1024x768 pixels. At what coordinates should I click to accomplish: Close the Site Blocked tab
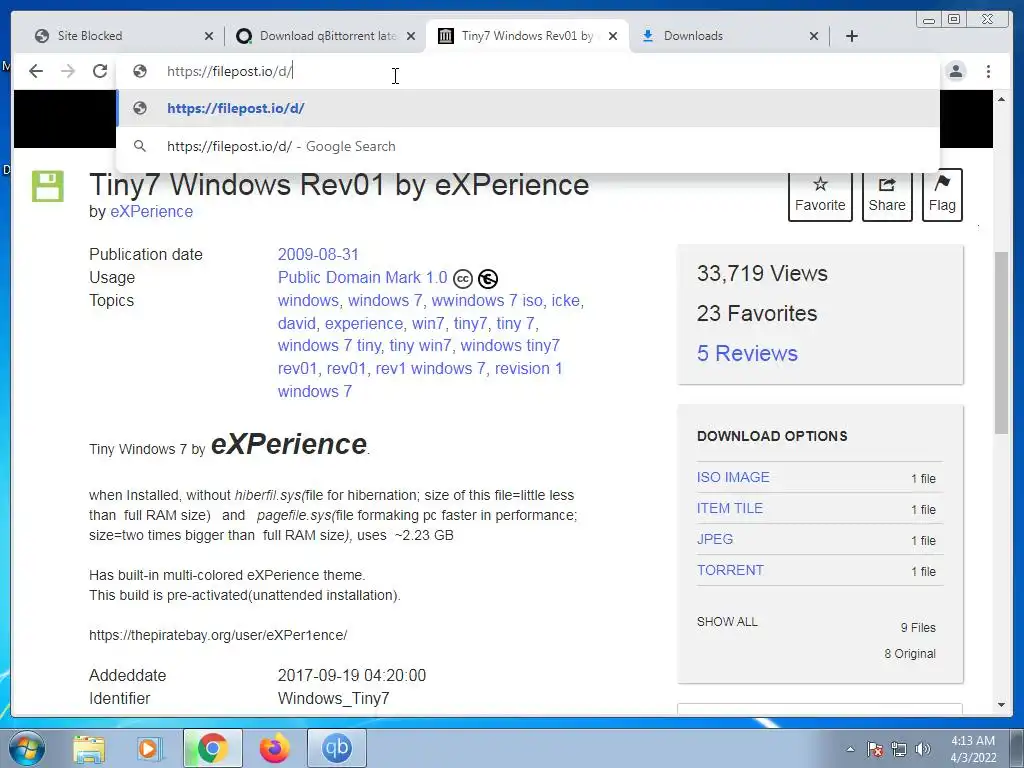pos(208,36)
